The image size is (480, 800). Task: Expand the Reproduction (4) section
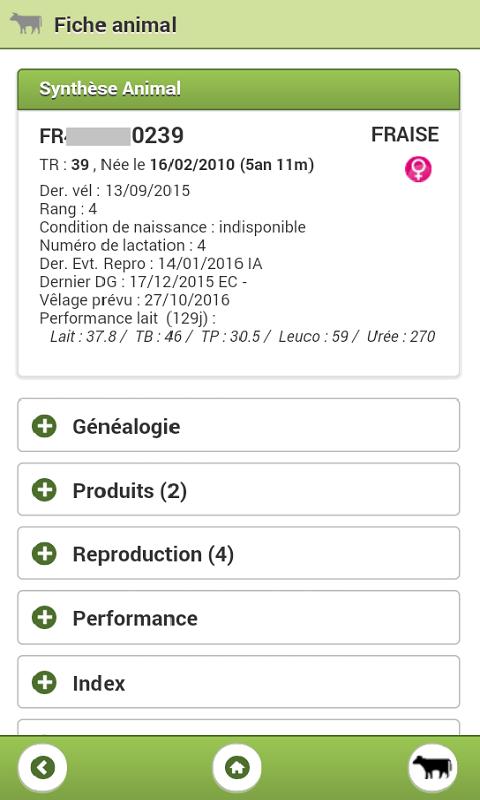(239, 553)
